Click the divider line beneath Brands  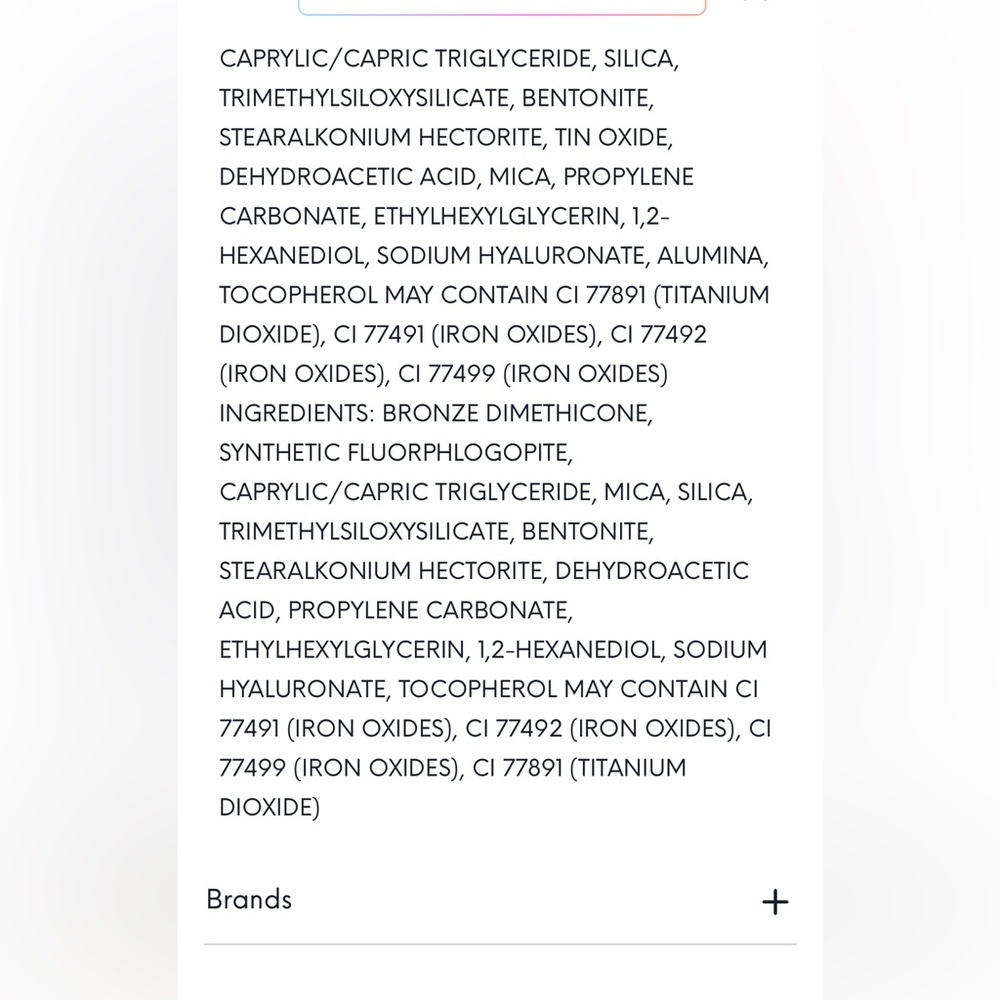(x=501, y=944)
